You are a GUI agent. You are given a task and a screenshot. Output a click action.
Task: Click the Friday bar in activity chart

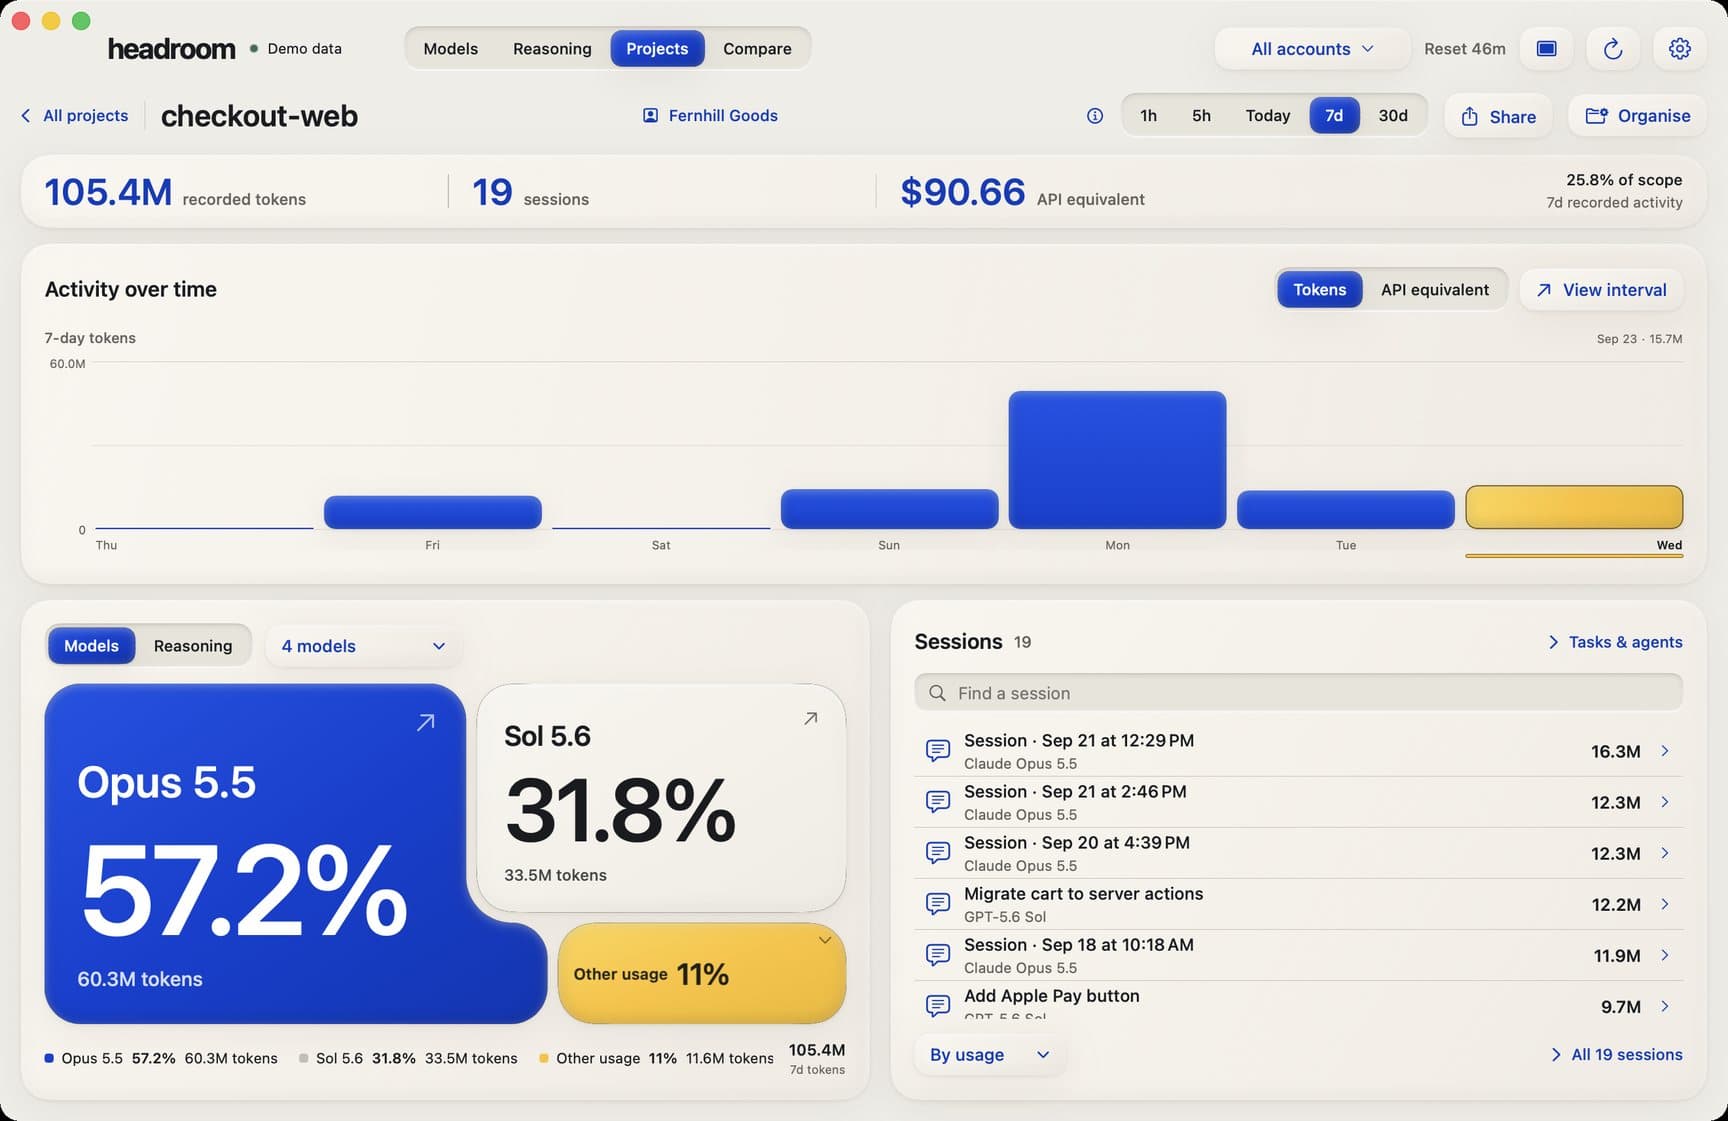(x=432, y=512)
